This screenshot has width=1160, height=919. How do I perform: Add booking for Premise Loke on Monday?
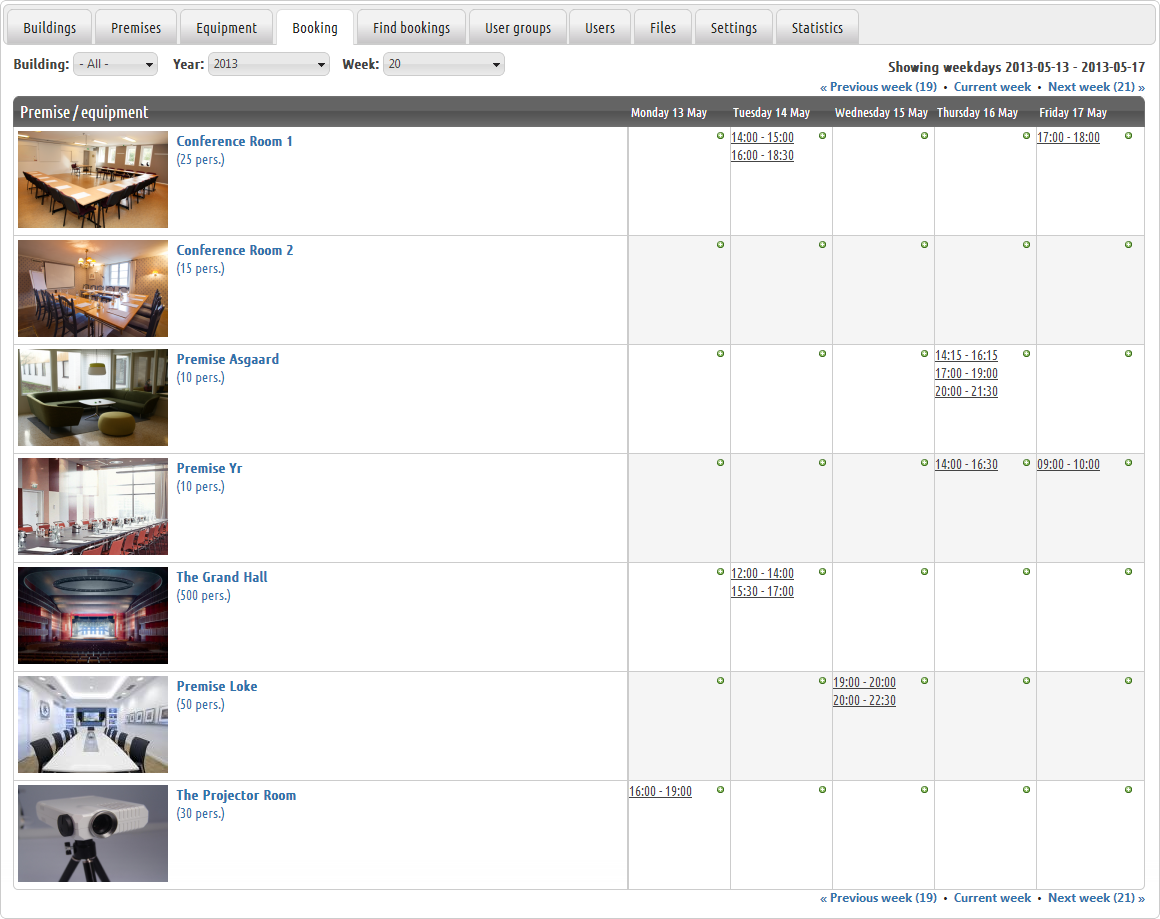721,681
